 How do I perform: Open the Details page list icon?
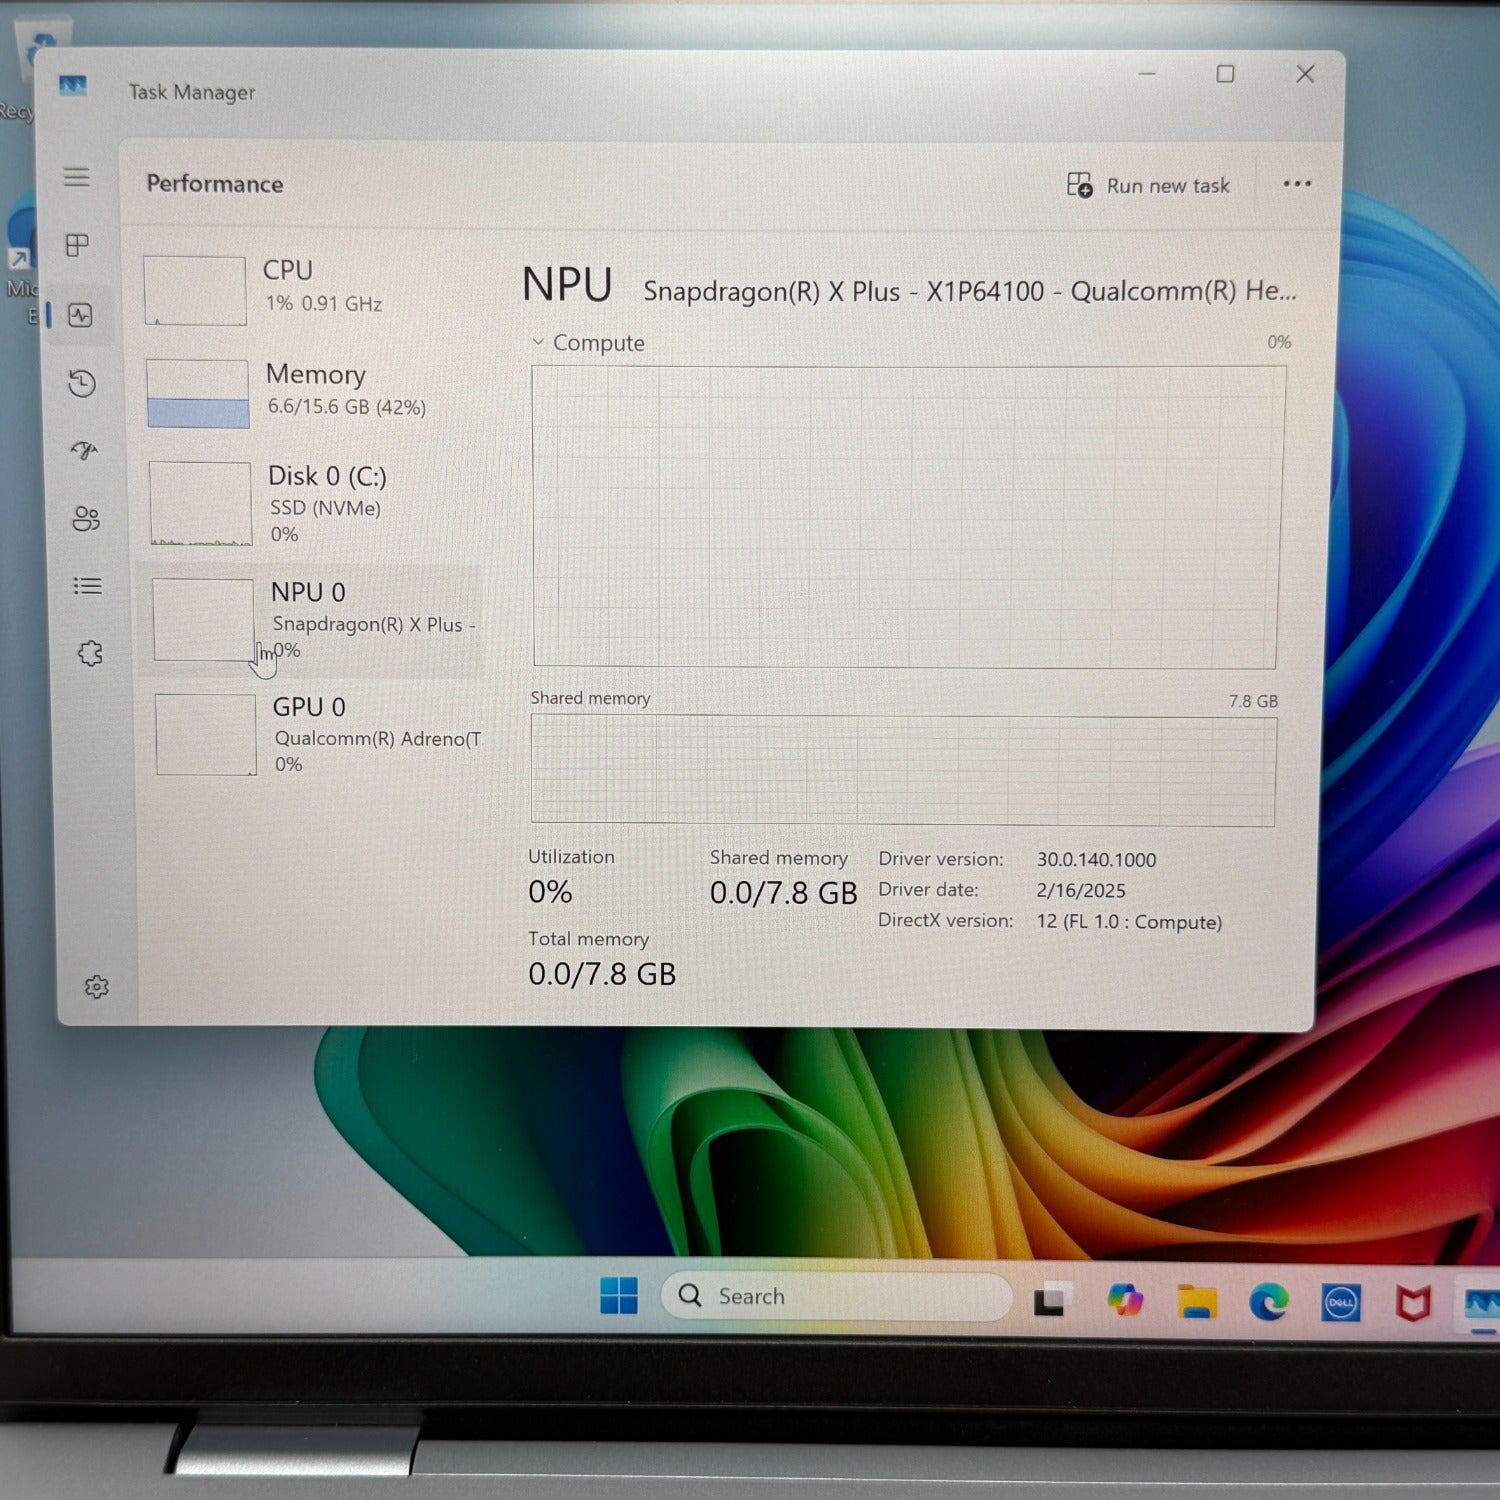coord(88,586)
